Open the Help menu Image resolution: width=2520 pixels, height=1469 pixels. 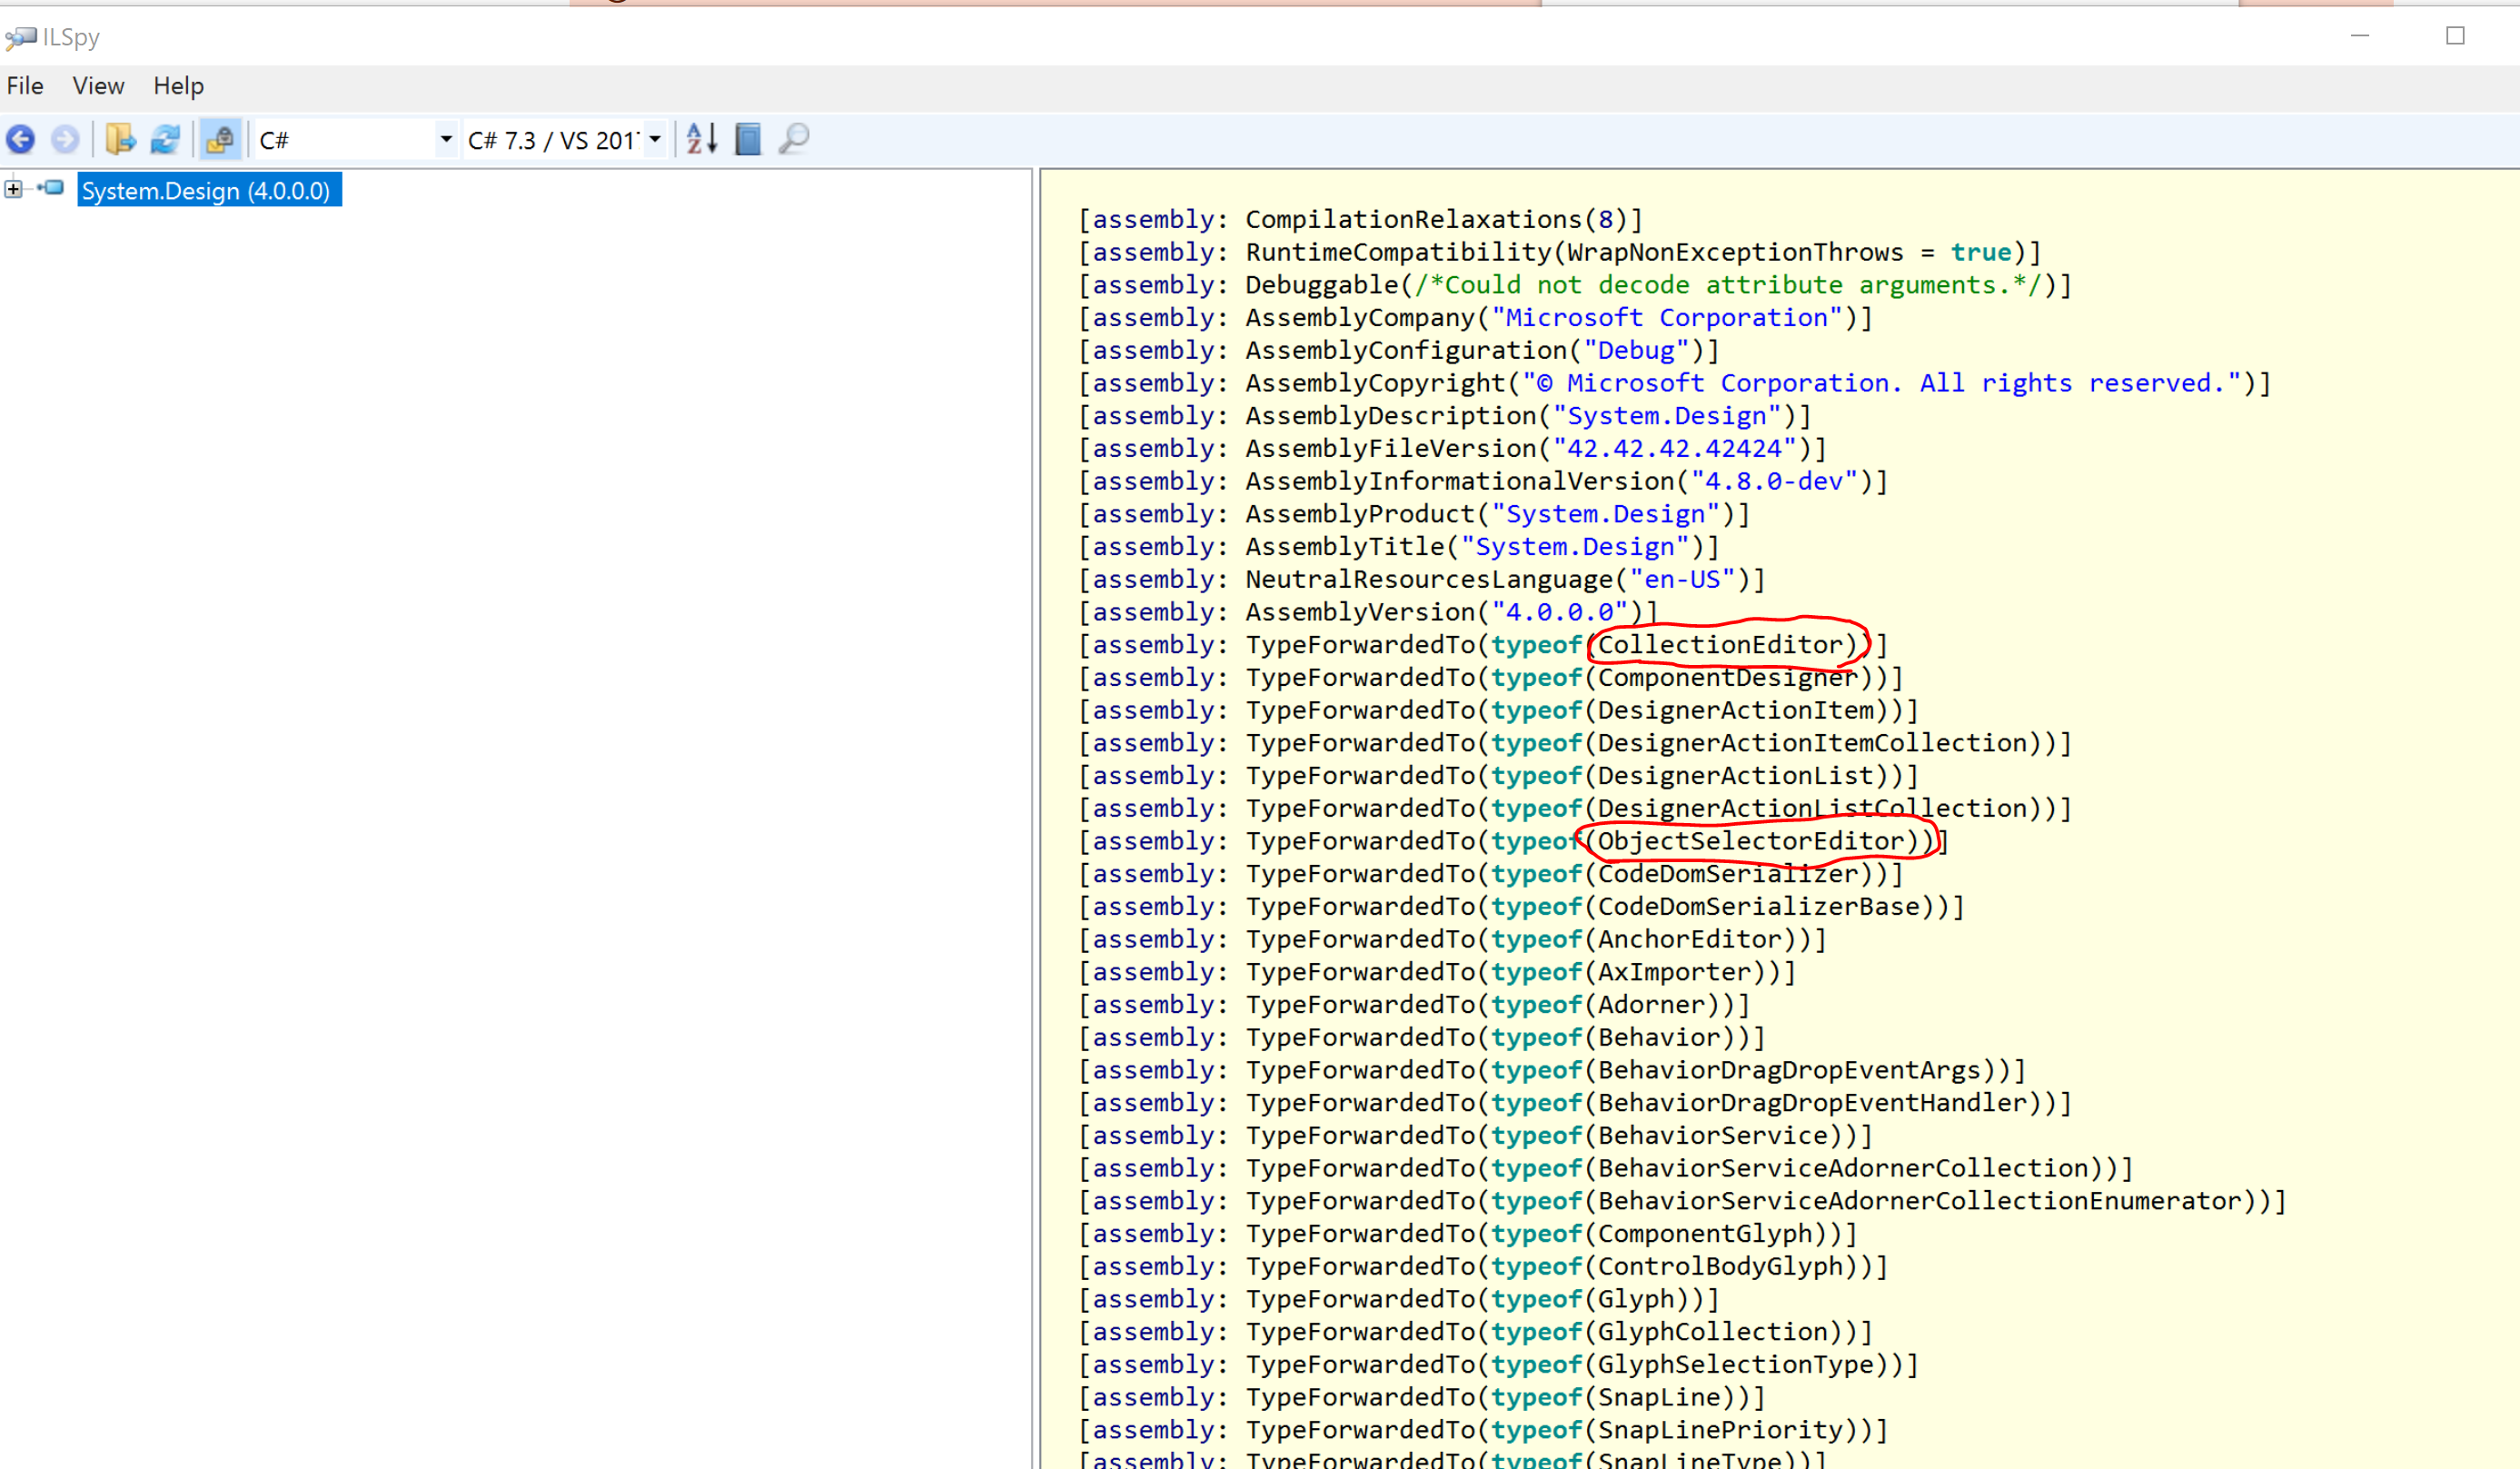click(x=178, y=86)
